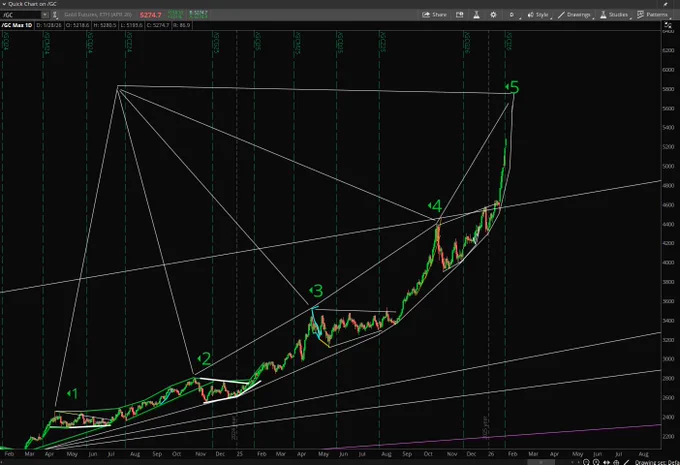Click the symbol link icon beside /GC selector
The width and height of the screenshot is (680, 465).
pos(55,15)
